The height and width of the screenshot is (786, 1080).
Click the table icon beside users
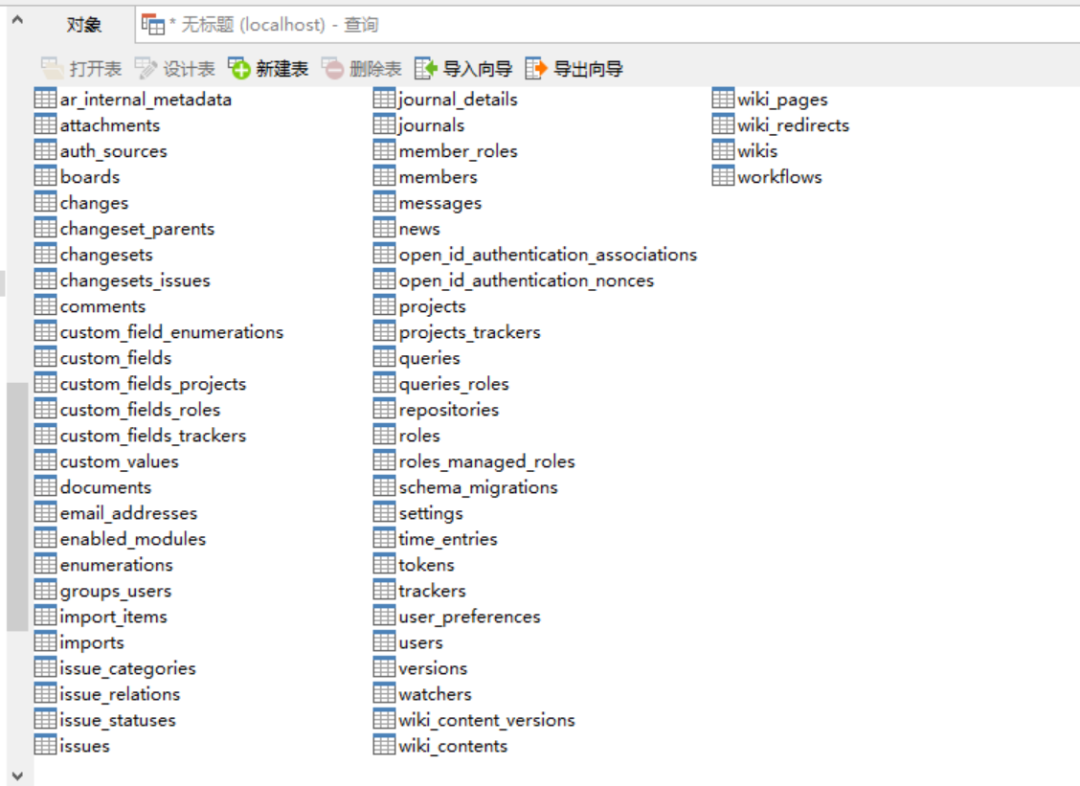click(385, 642)
